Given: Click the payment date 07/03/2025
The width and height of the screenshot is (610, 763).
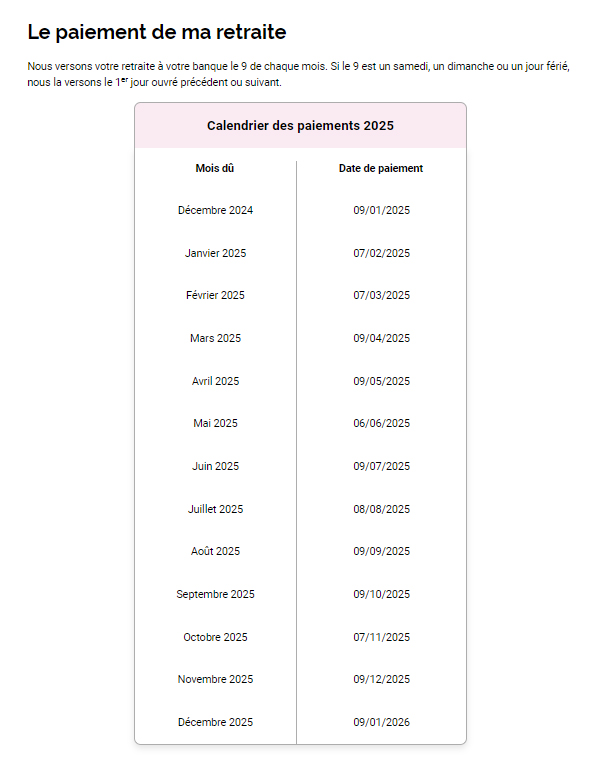Looking at the screenshot, I should [x=381, y=295].
